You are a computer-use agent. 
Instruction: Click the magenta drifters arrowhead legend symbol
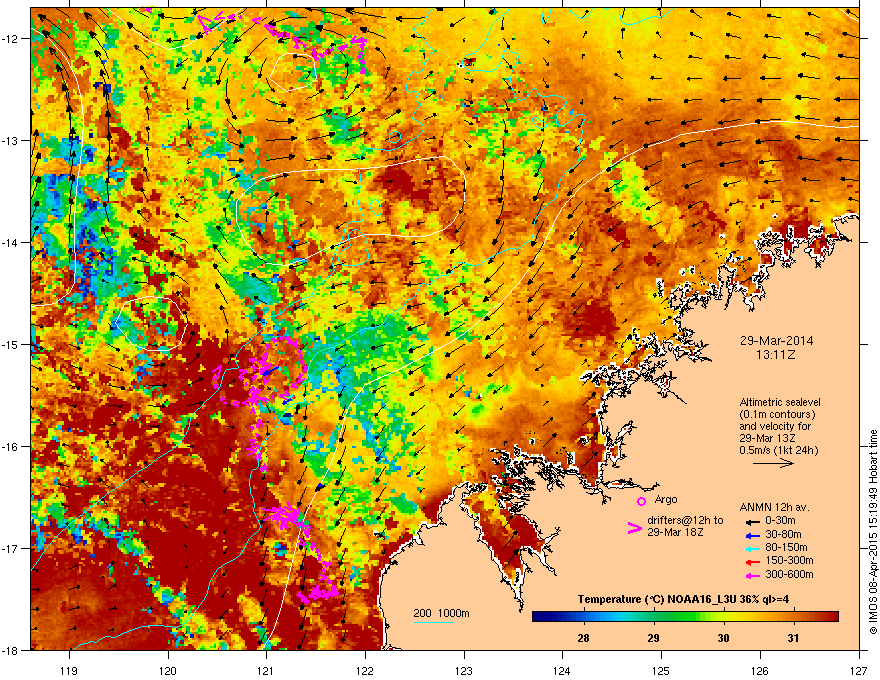coord(634,528)
